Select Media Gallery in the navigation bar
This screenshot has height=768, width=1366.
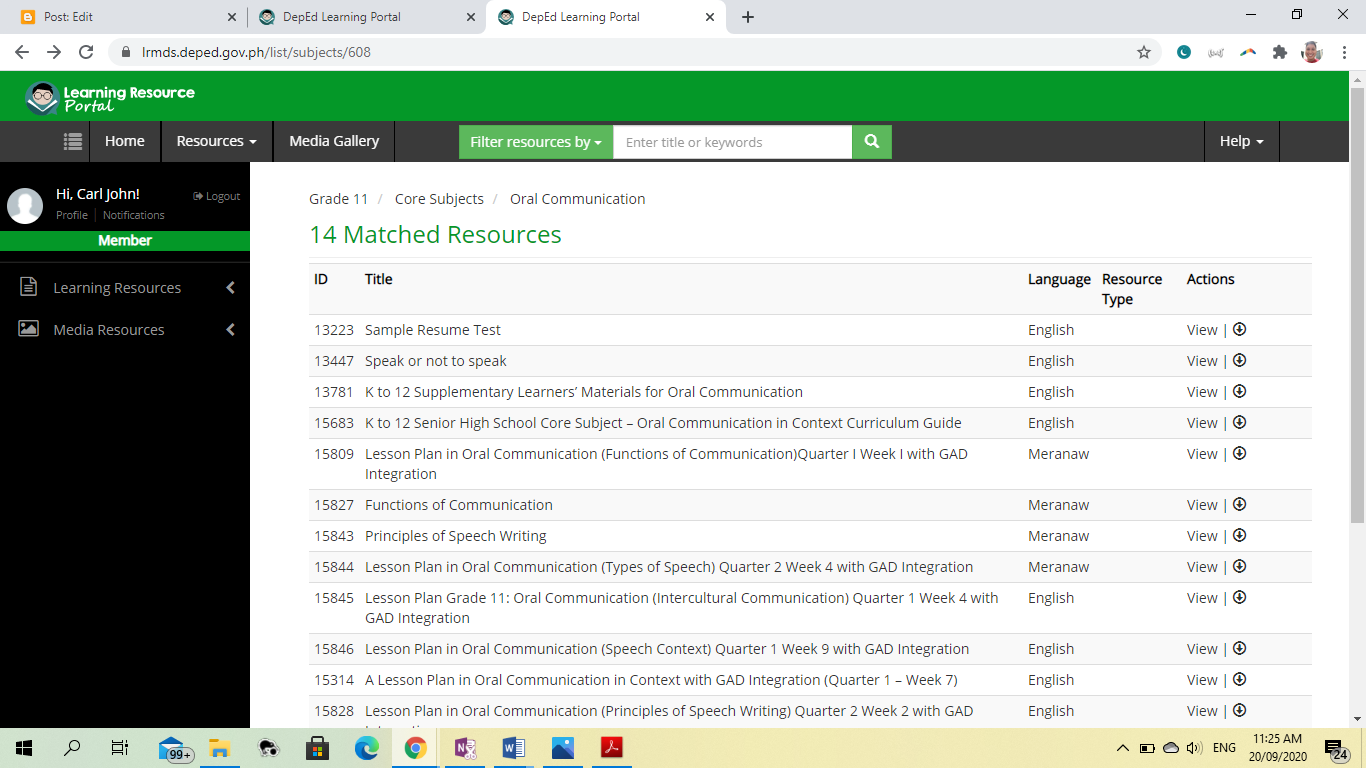point(333,141)
